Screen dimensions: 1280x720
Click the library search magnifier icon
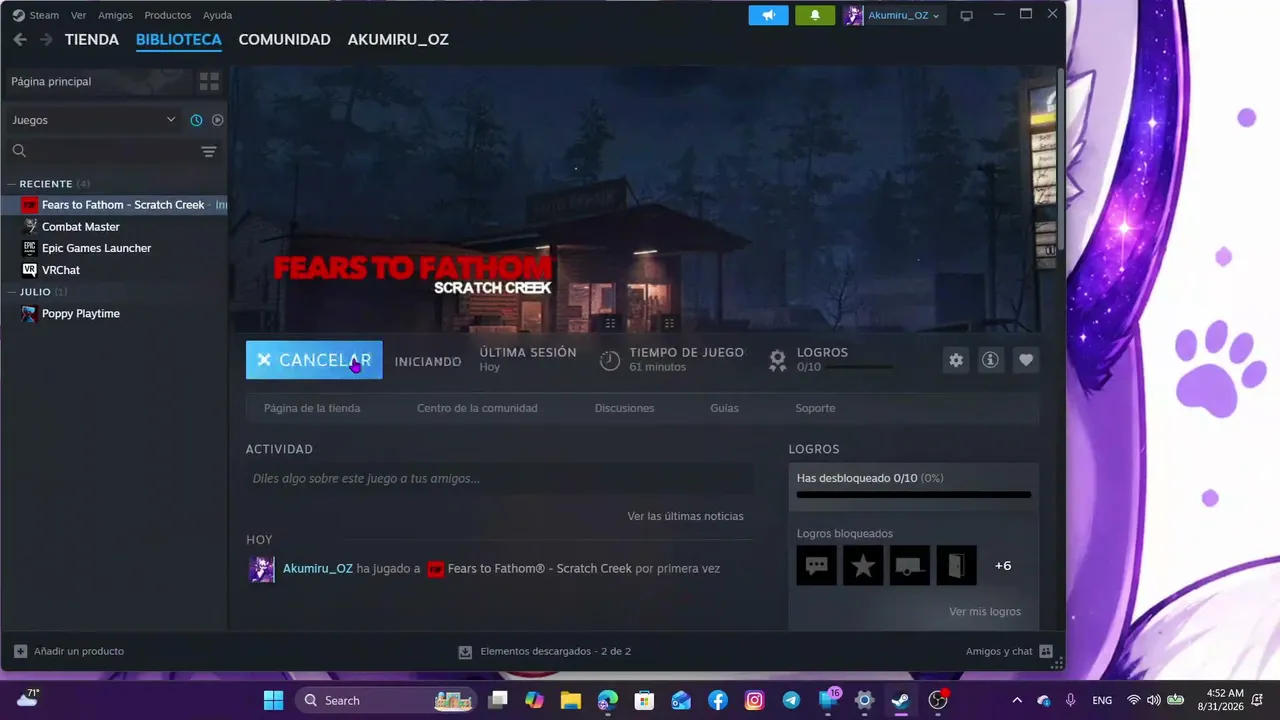tap(19, 151)
